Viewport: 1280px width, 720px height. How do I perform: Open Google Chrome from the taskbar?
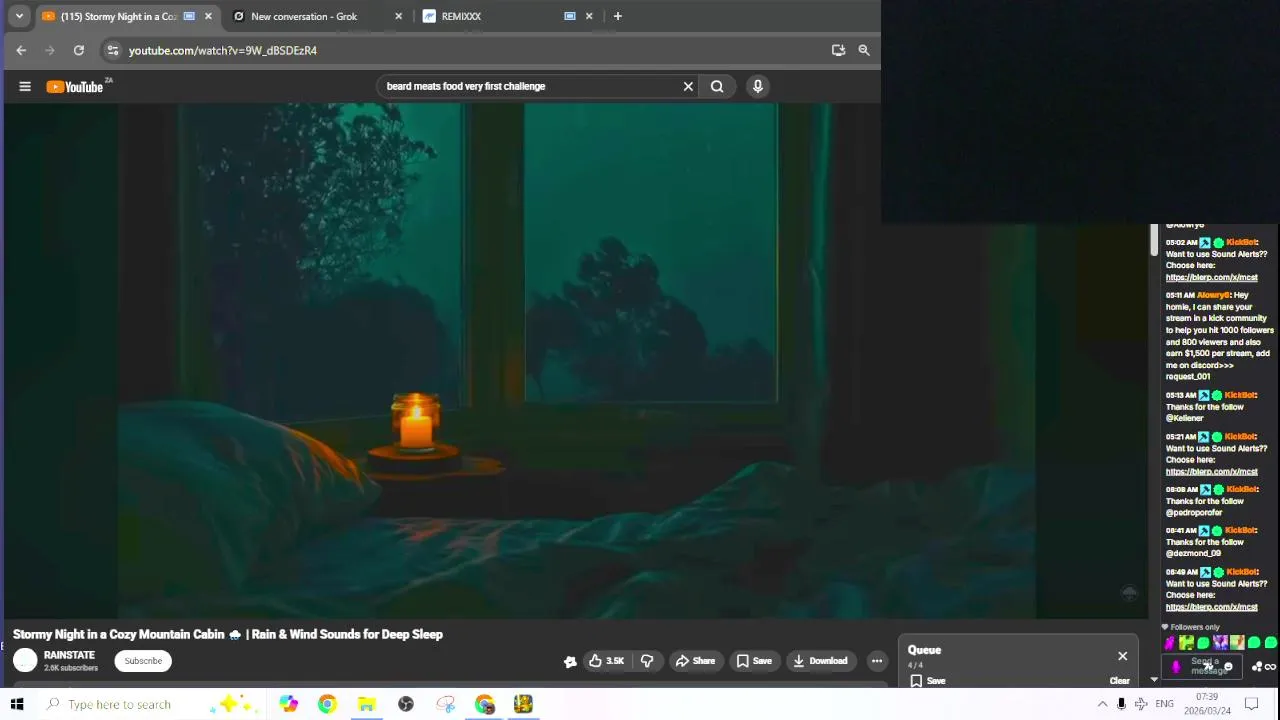pos(327,704)
